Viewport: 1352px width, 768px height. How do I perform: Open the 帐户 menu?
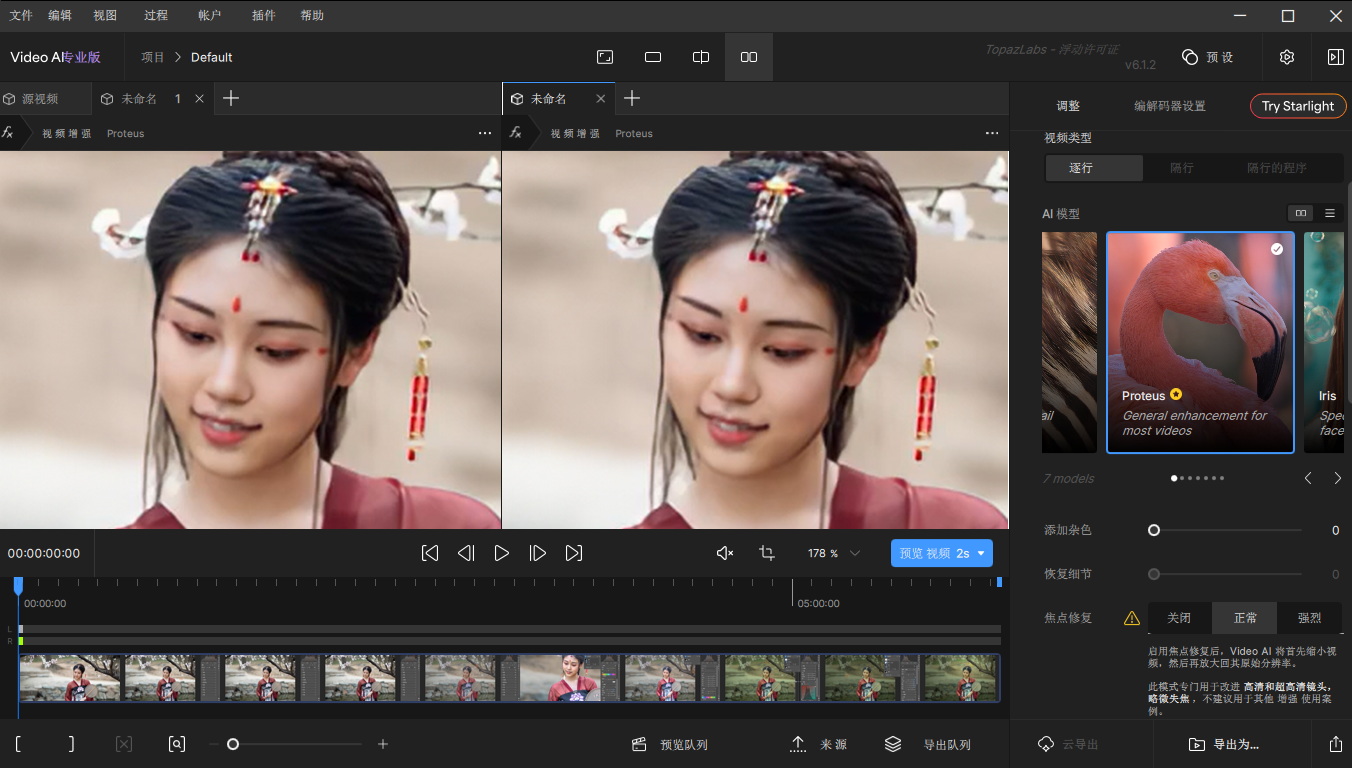(x=209, y=16)
